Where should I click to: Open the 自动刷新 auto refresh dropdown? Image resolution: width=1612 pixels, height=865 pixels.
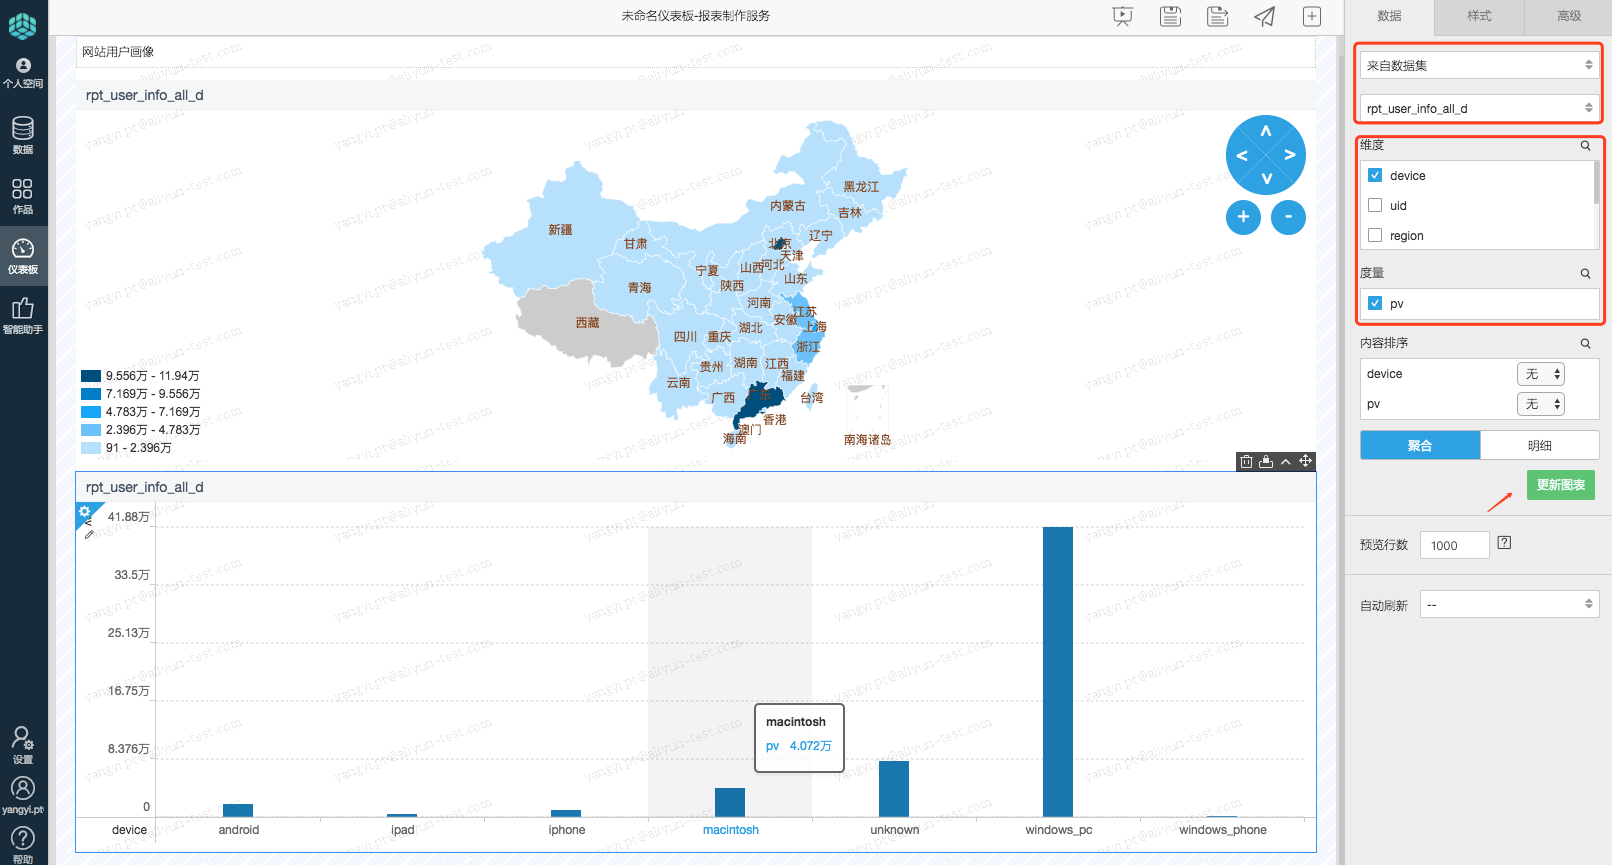(x=1510, y=604)
